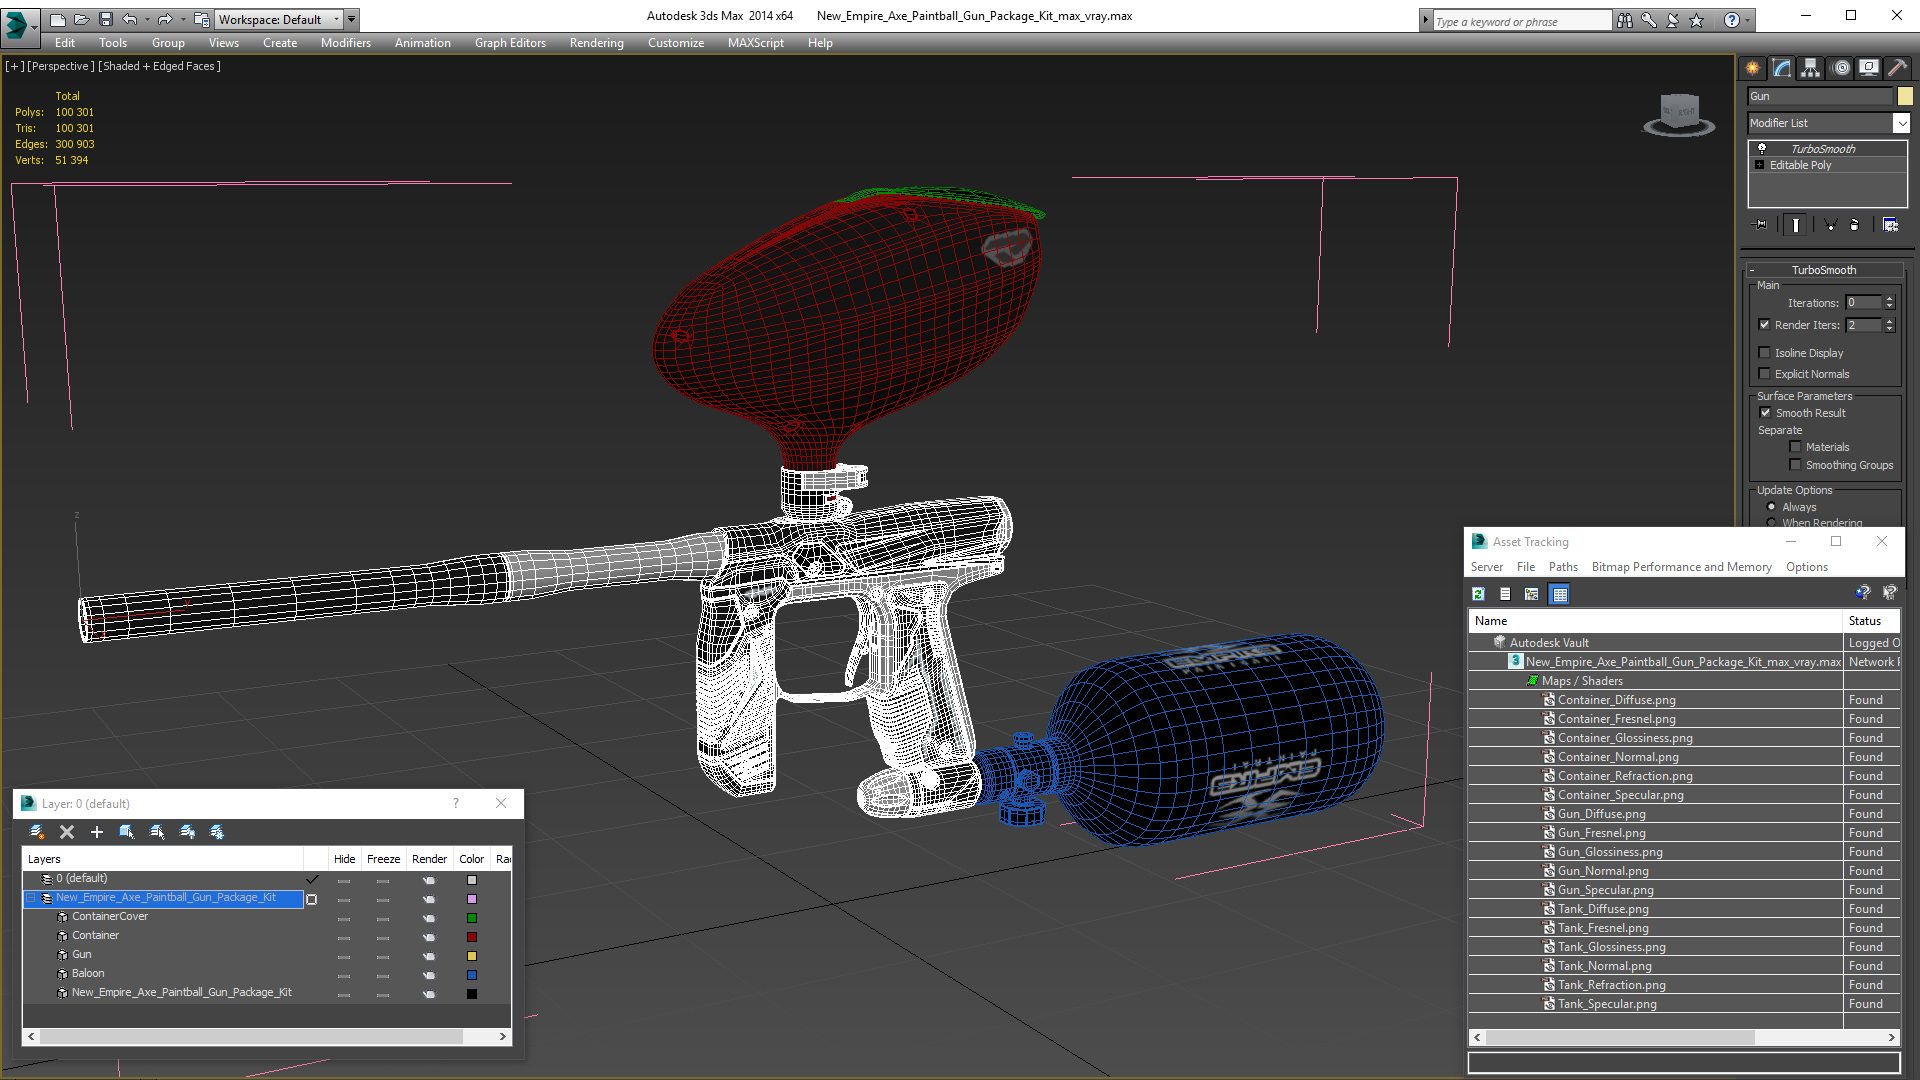Open Configure Modifier Sets icon
The width and height of the screenshot is (1920, 1080).
pyautogui.click(x=1890, y=225)
